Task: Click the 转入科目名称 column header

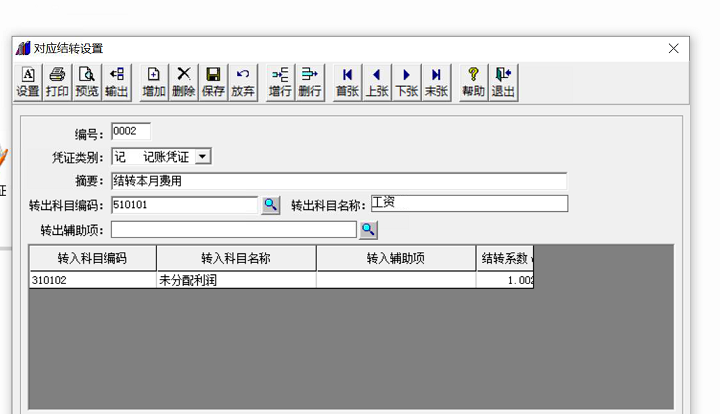Action: (236, 258)
